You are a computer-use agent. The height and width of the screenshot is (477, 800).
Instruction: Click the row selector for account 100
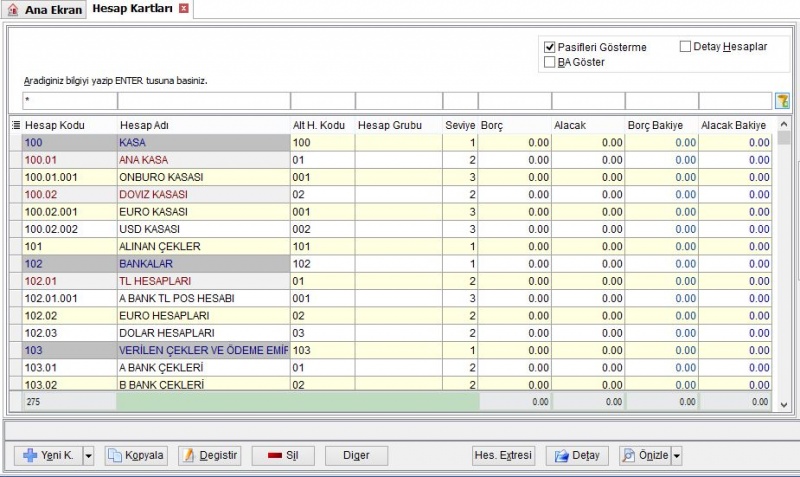tap(16, 142)
